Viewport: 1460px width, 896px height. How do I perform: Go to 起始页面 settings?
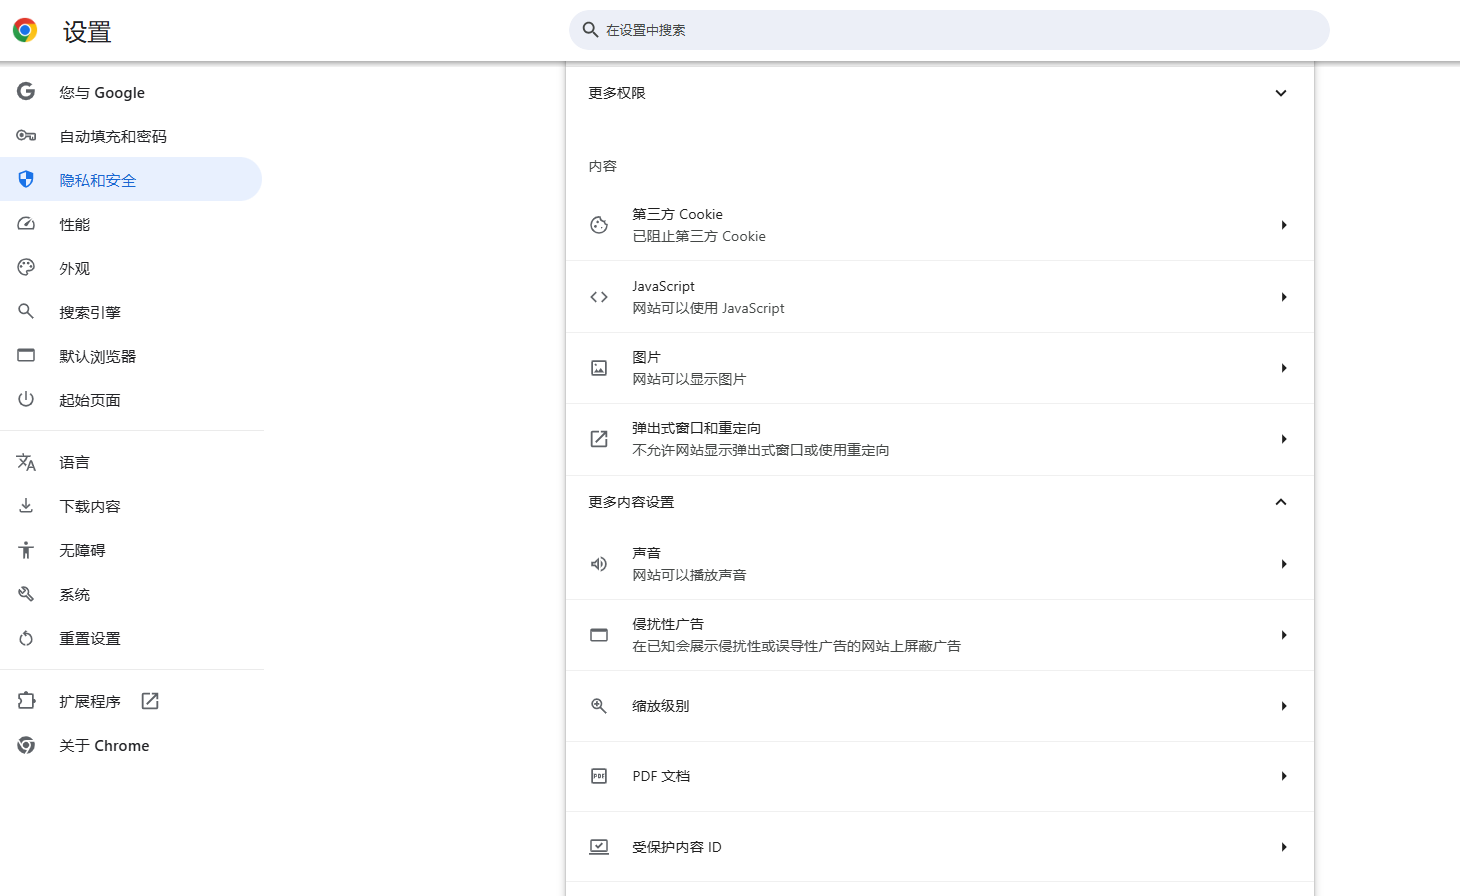tap(131, 400)
